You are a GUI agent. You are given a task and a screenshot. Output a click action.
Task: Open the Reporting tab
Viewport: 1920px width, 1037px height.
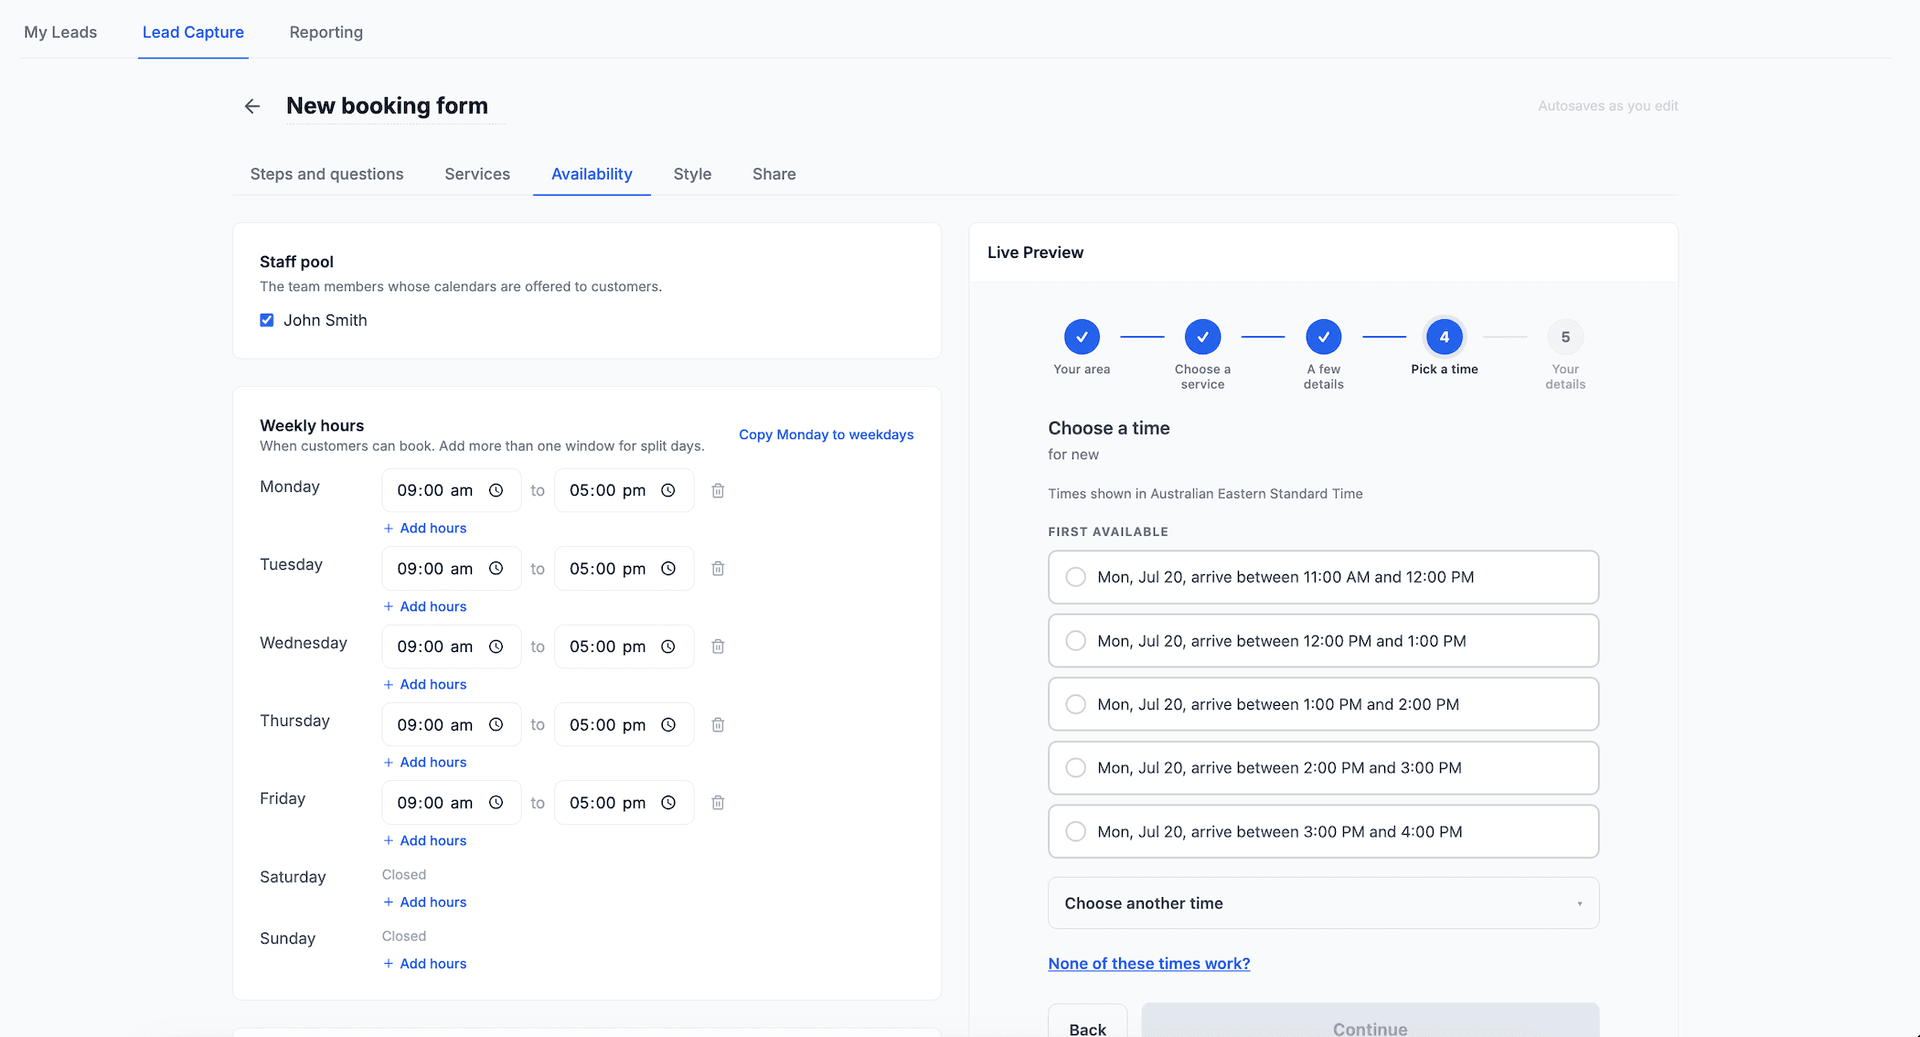point(326,32)
